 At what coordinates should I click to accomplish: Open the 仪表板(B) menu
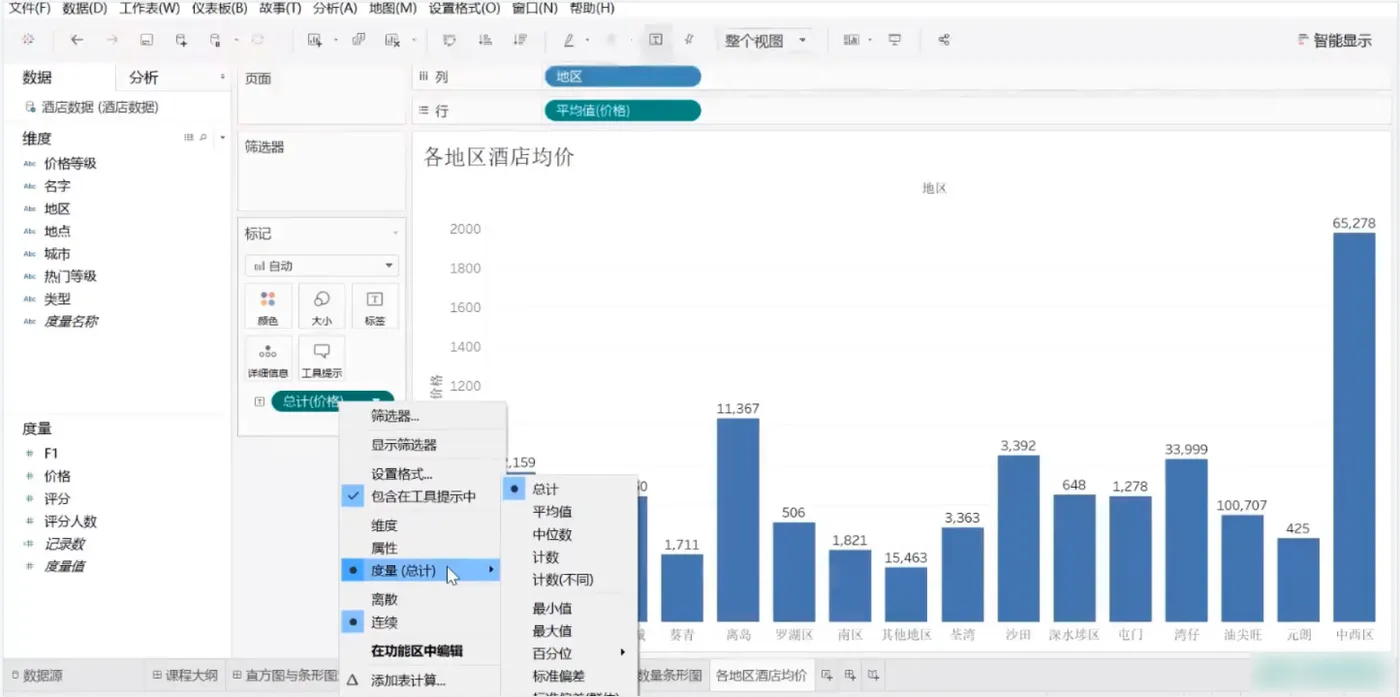pos(219,8)
